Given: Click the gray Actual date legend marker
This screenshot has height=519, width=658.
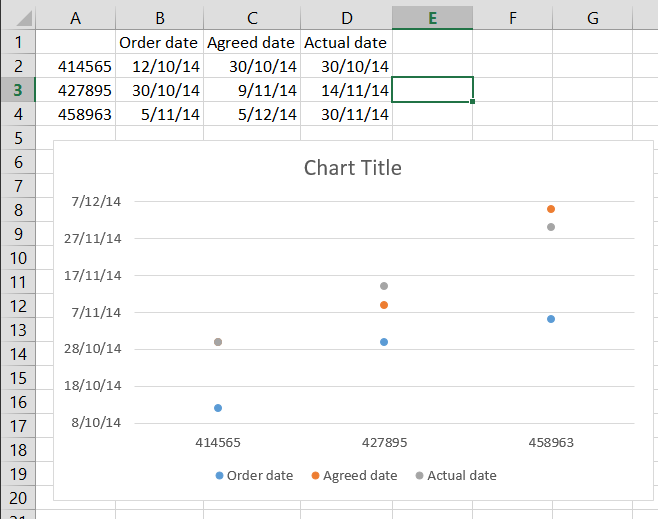Looking at the screenshot, I should (419, 475).
